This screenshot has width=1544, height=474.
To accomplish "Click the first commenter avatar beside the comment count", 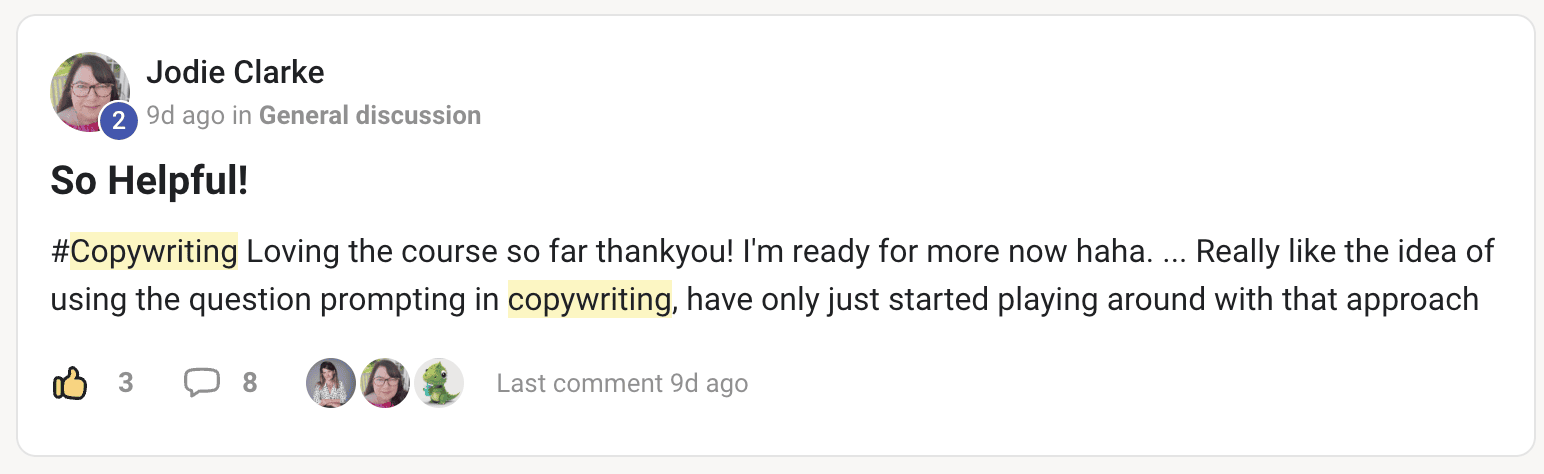I will [331, 383].
